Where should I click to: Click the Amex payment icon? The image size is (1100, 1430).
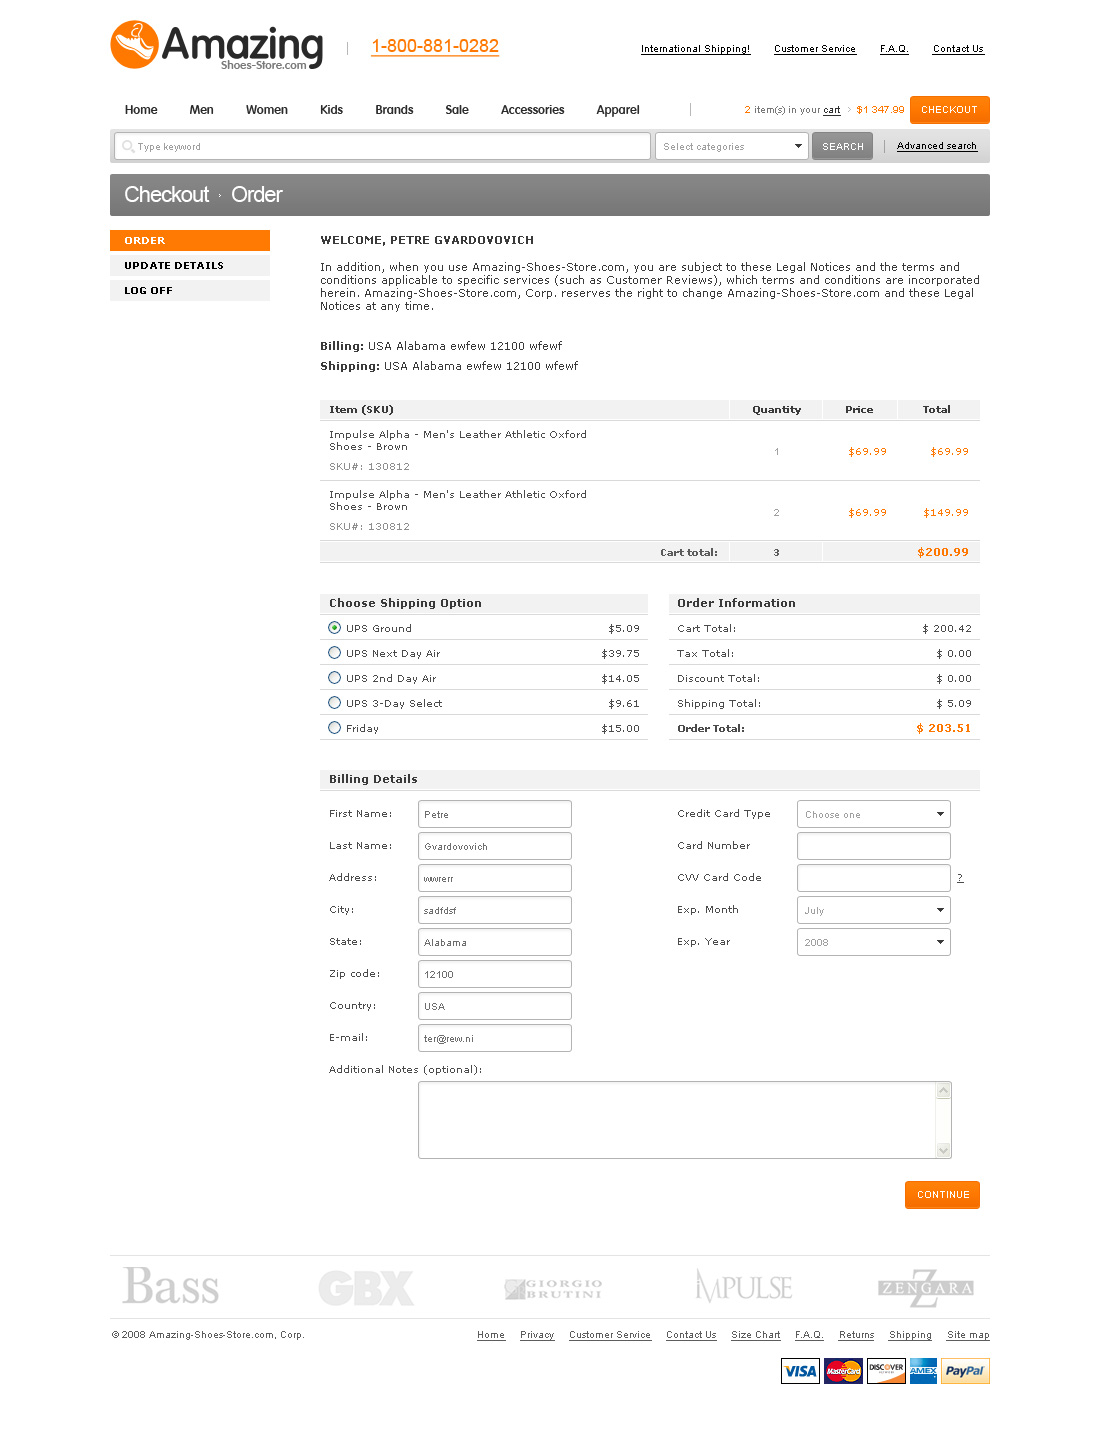point(923,1371)
